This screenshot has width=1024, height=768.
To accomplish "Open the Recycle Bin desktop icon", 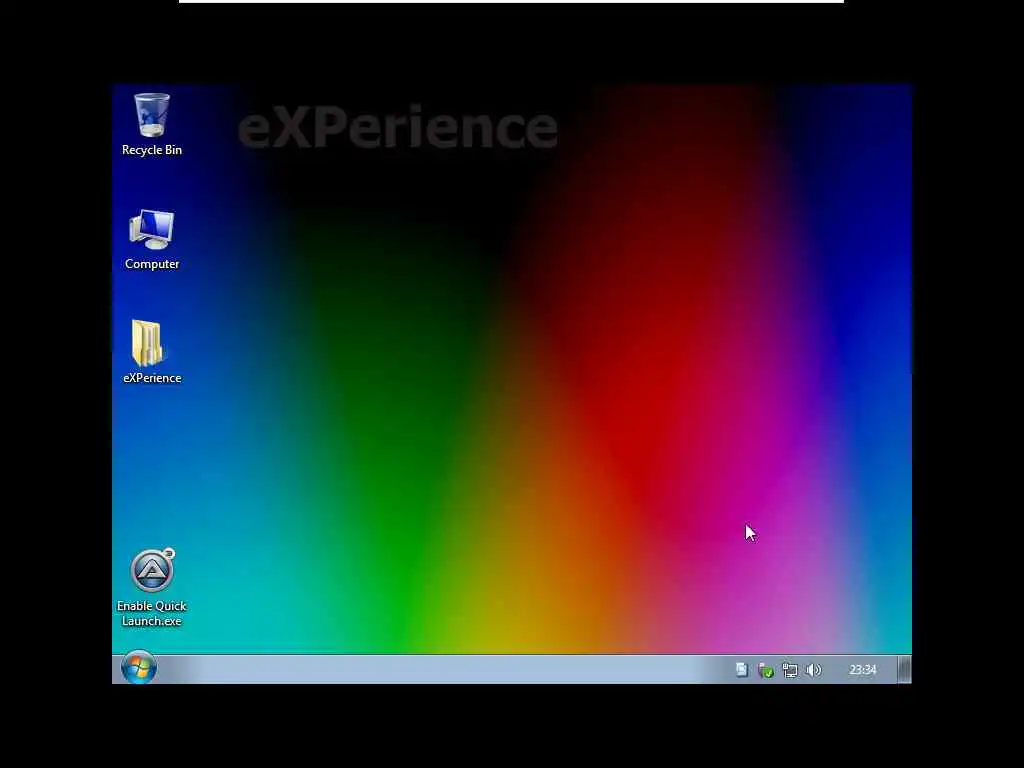I will [x=152, y=124].
